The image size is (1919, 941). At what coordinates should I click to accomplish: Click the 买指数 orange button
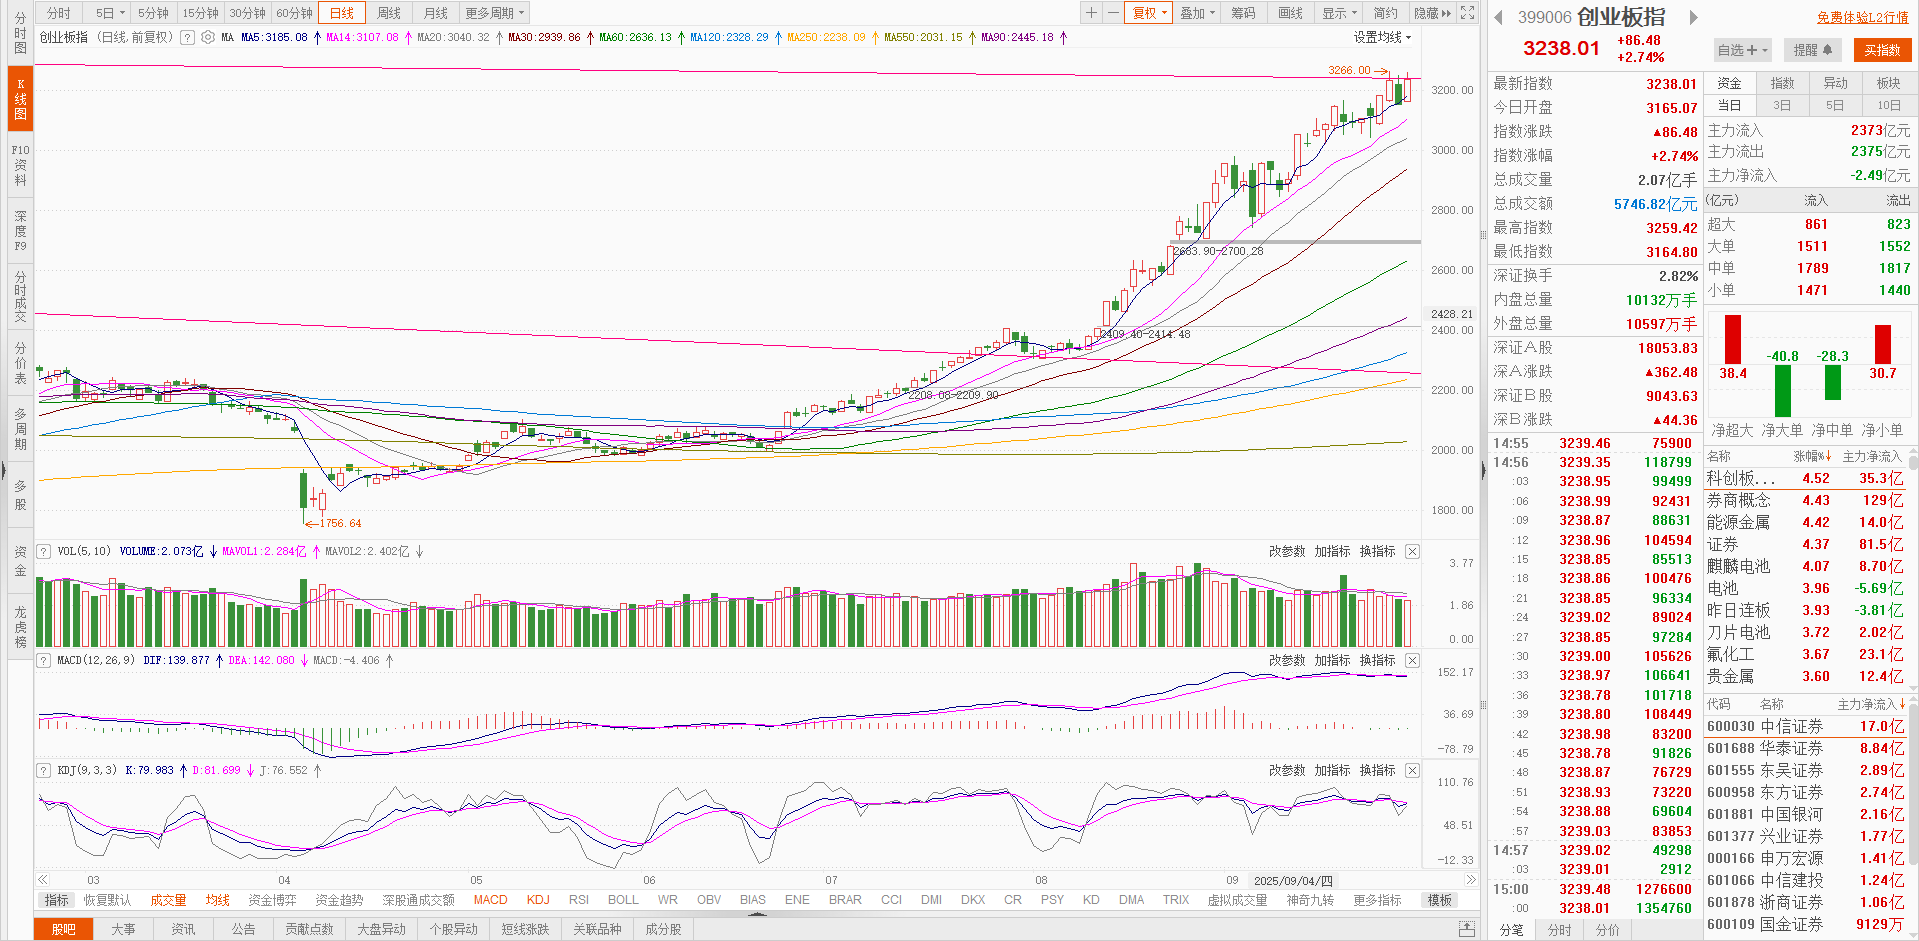pos(1882,50)
